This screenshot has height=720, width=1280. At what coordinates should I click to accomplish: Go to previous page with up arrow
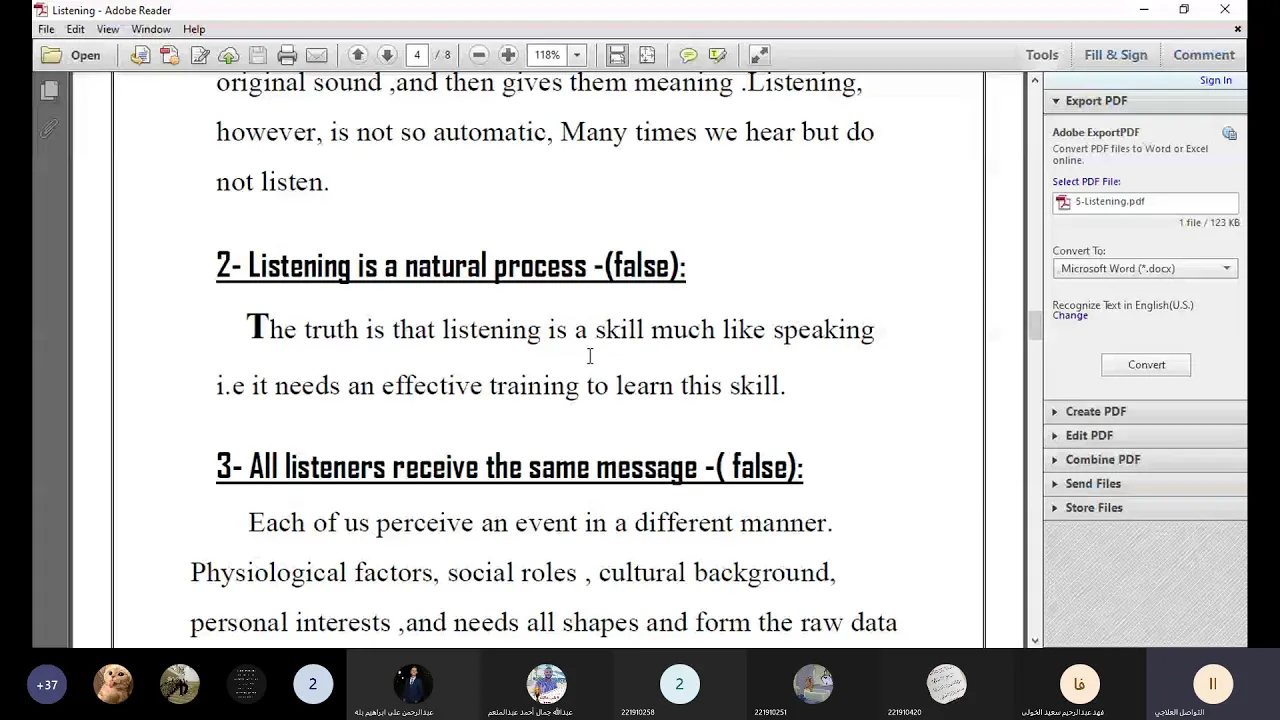[x=358, y=55]
